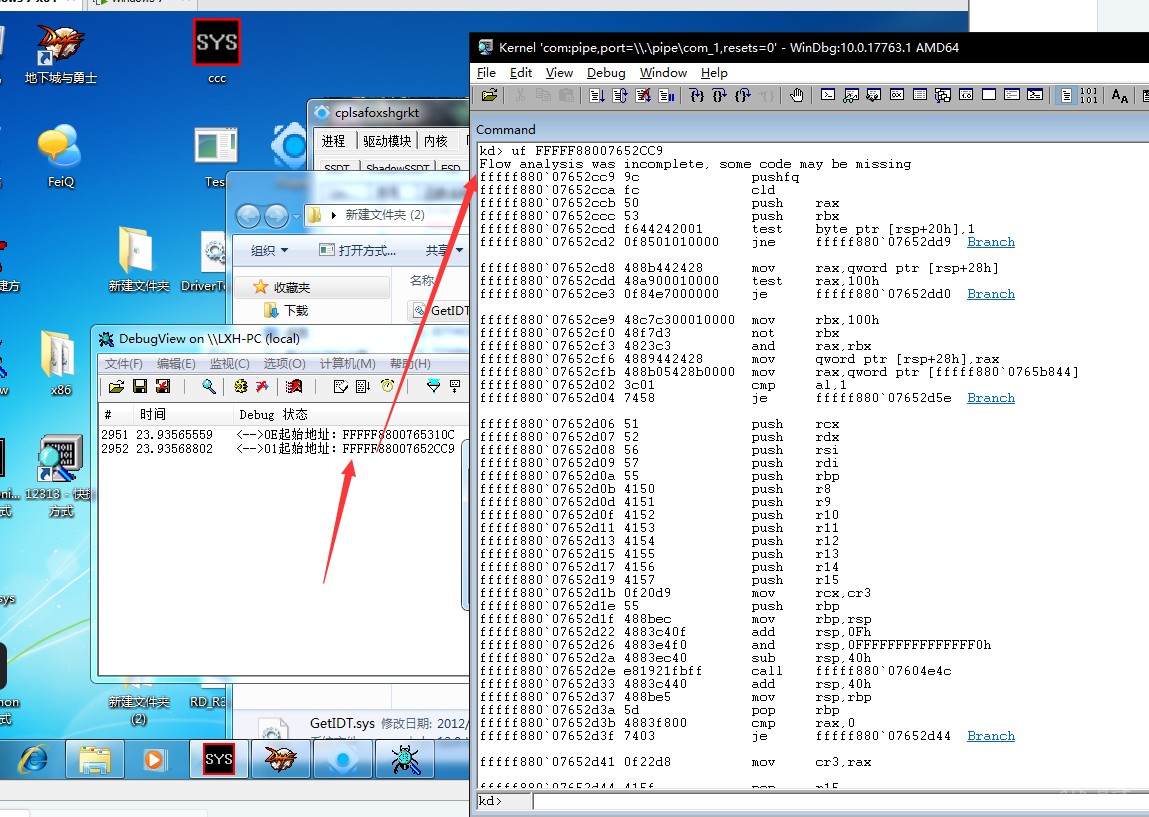Click media player icon in taskbar
This screenshot has height=817, width=1149.
tap(154, 759)
